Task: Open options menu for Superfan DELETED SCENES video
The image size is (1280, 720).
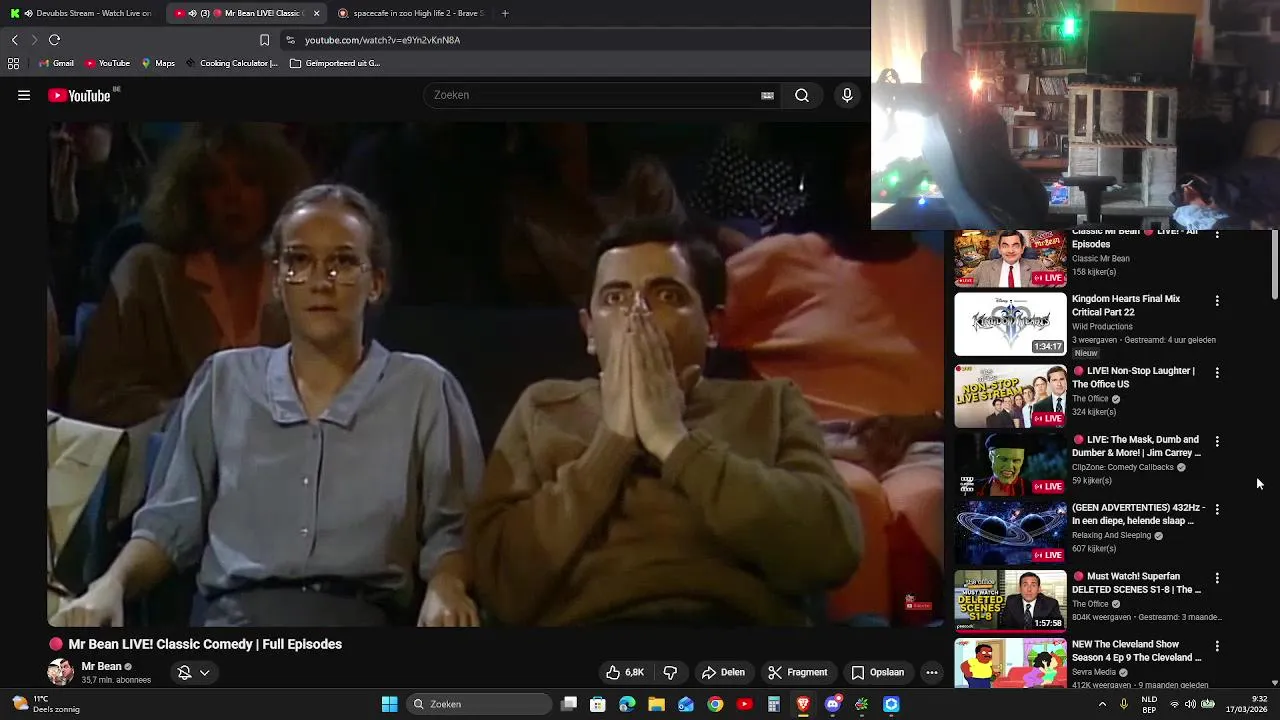Action: (1217, 578)
